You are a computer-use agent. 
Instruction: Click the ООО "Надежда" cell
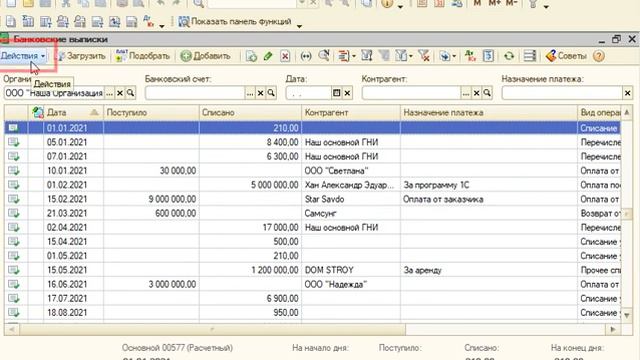[351, 284]
